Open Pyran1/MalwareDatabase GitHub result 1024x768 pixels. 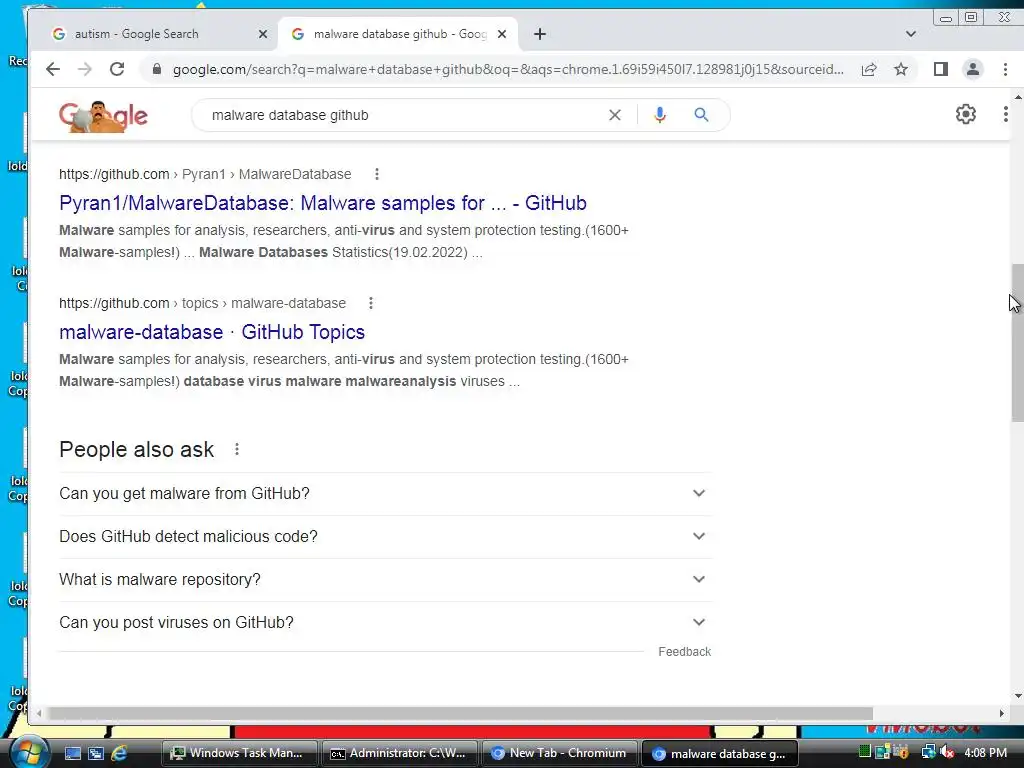coord(323,203)
